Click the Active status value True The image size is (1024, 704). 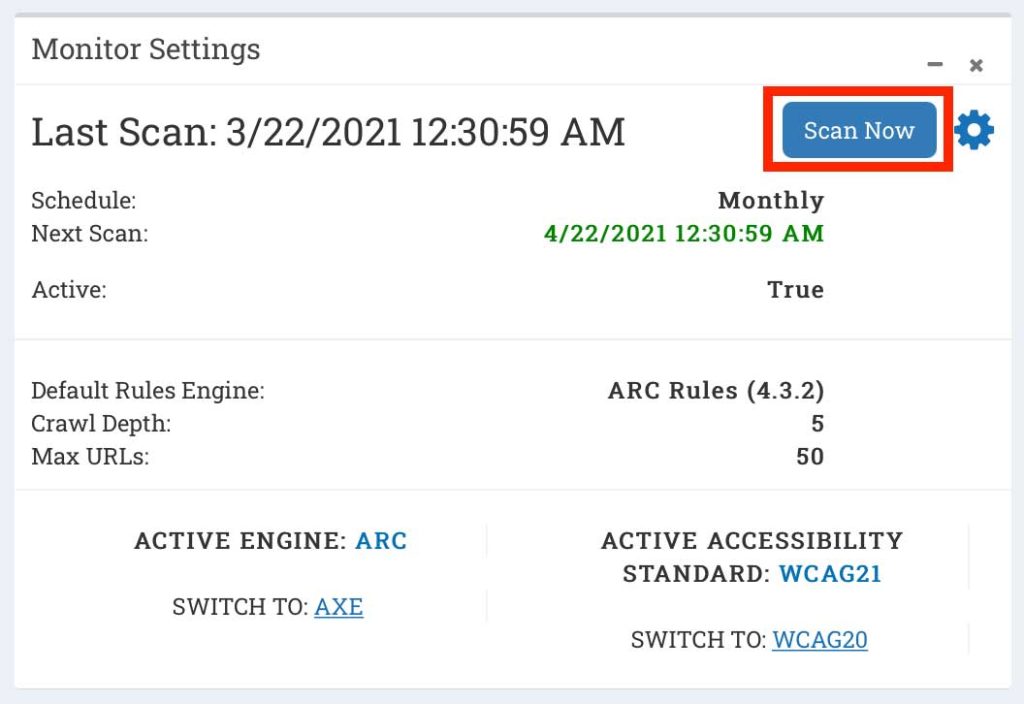pyautogui.click(x=795, y=290)
